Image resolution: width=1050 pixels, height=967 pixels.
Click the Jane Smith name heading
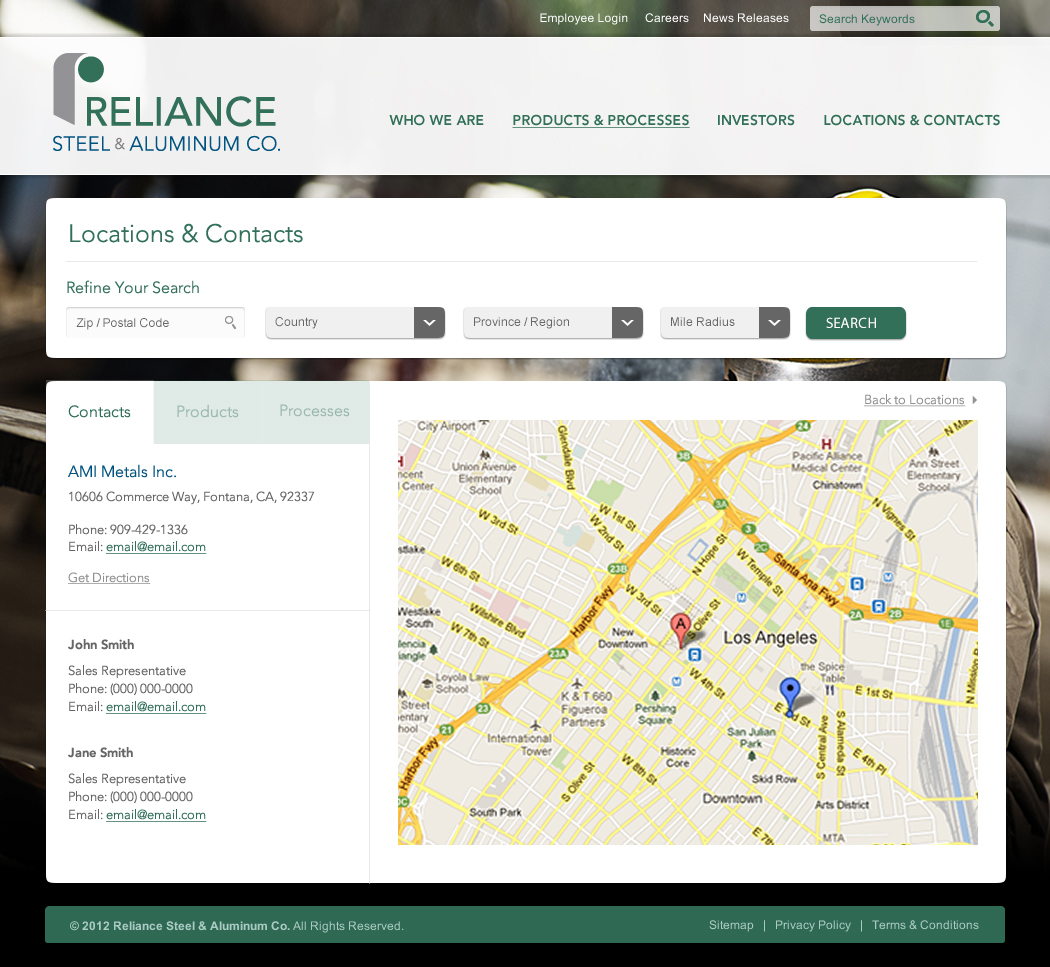click(x=100, y=753)
